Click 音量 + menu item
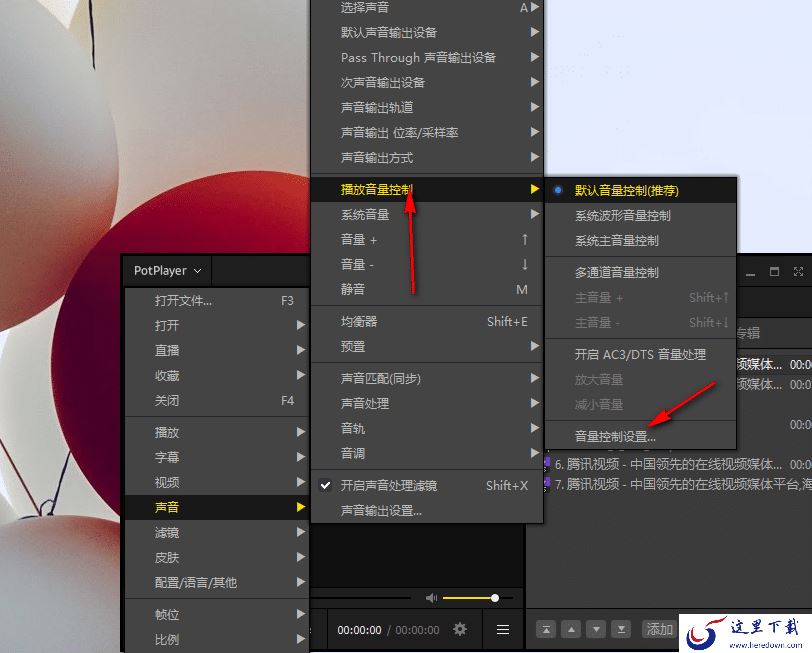Screen dimensions: 812x653 [427, 239]
